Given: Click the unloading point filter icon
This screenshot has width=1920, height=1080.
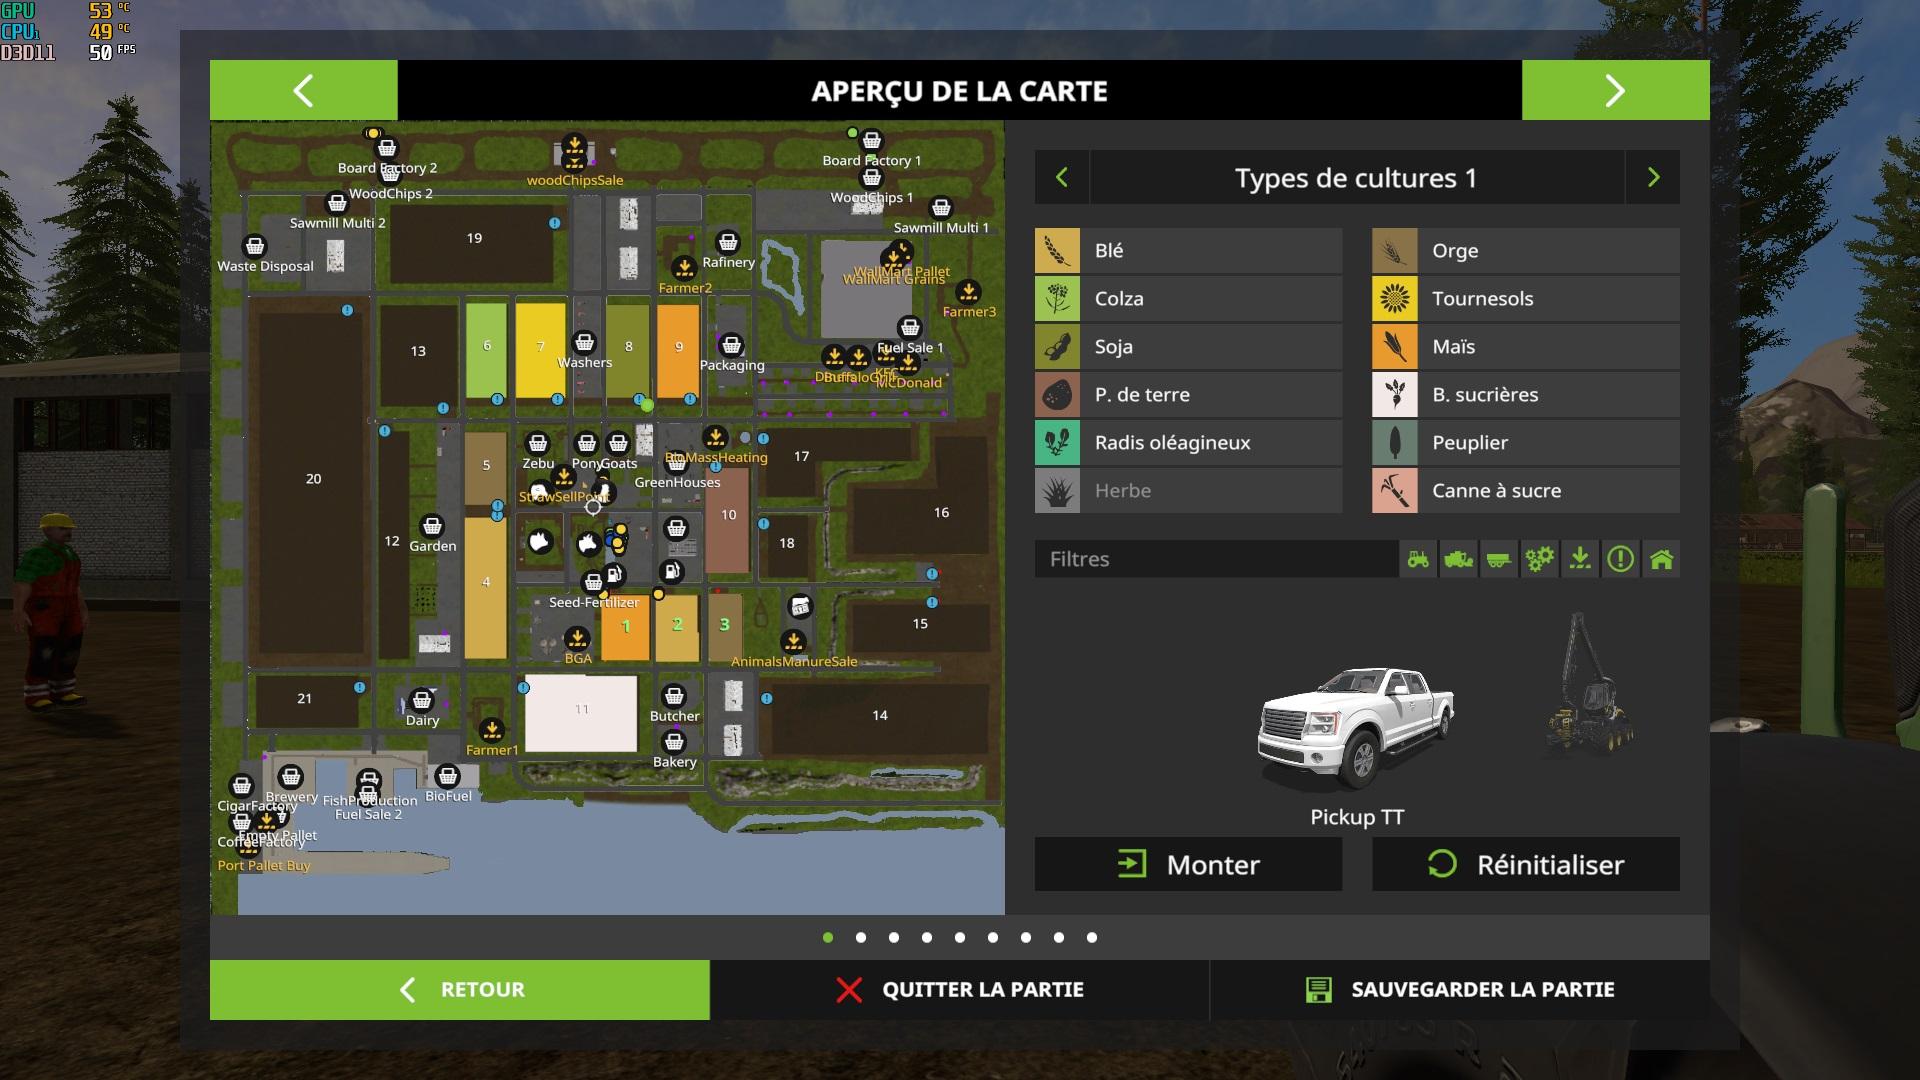Looking at the screenshot, I should pos(1580,559).
